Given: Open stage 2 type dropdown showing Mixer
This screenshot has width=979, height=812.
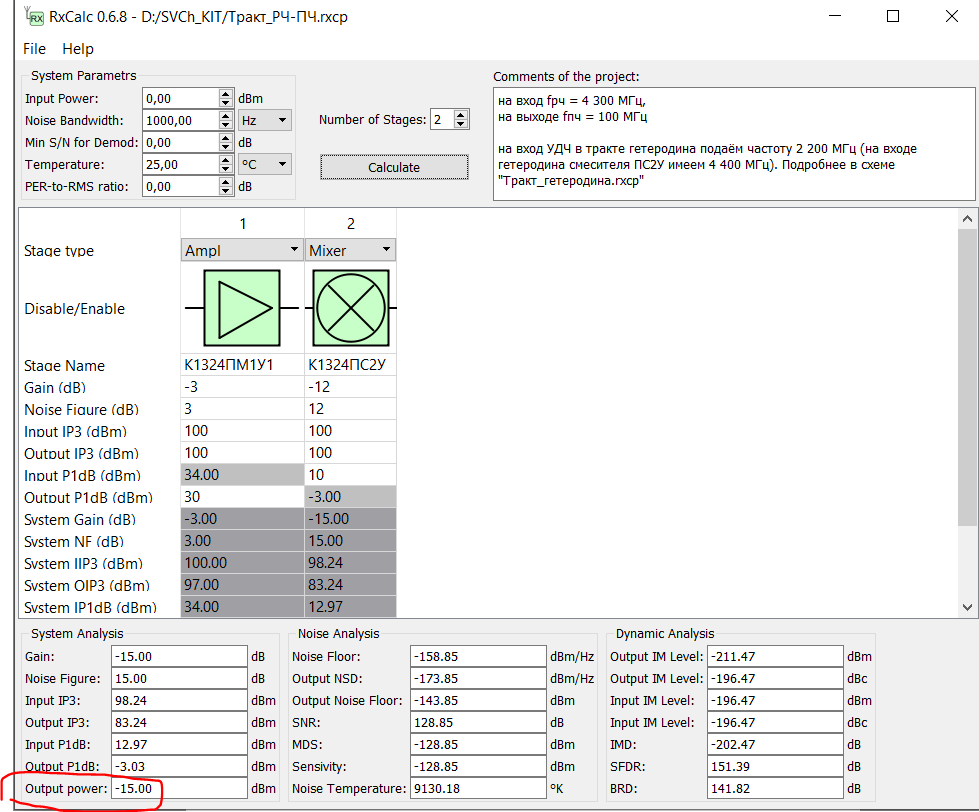Looking at the screenshot, I should pos(351,250).
